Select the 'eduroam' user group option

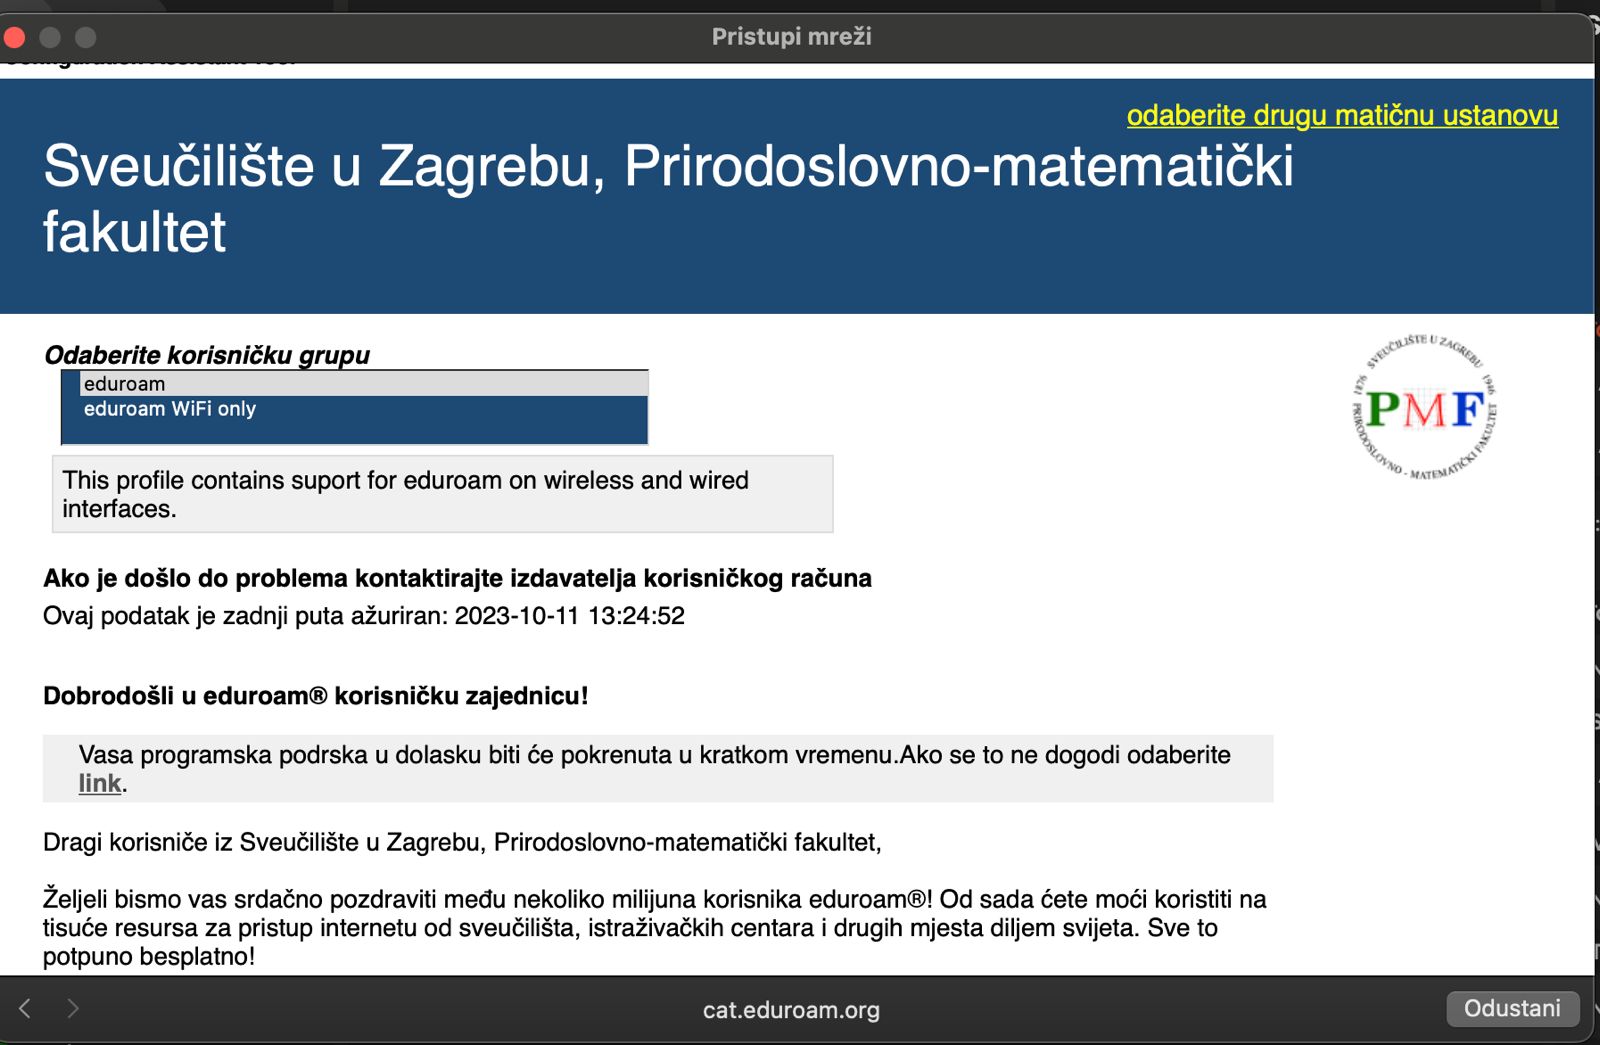point(124,384)
